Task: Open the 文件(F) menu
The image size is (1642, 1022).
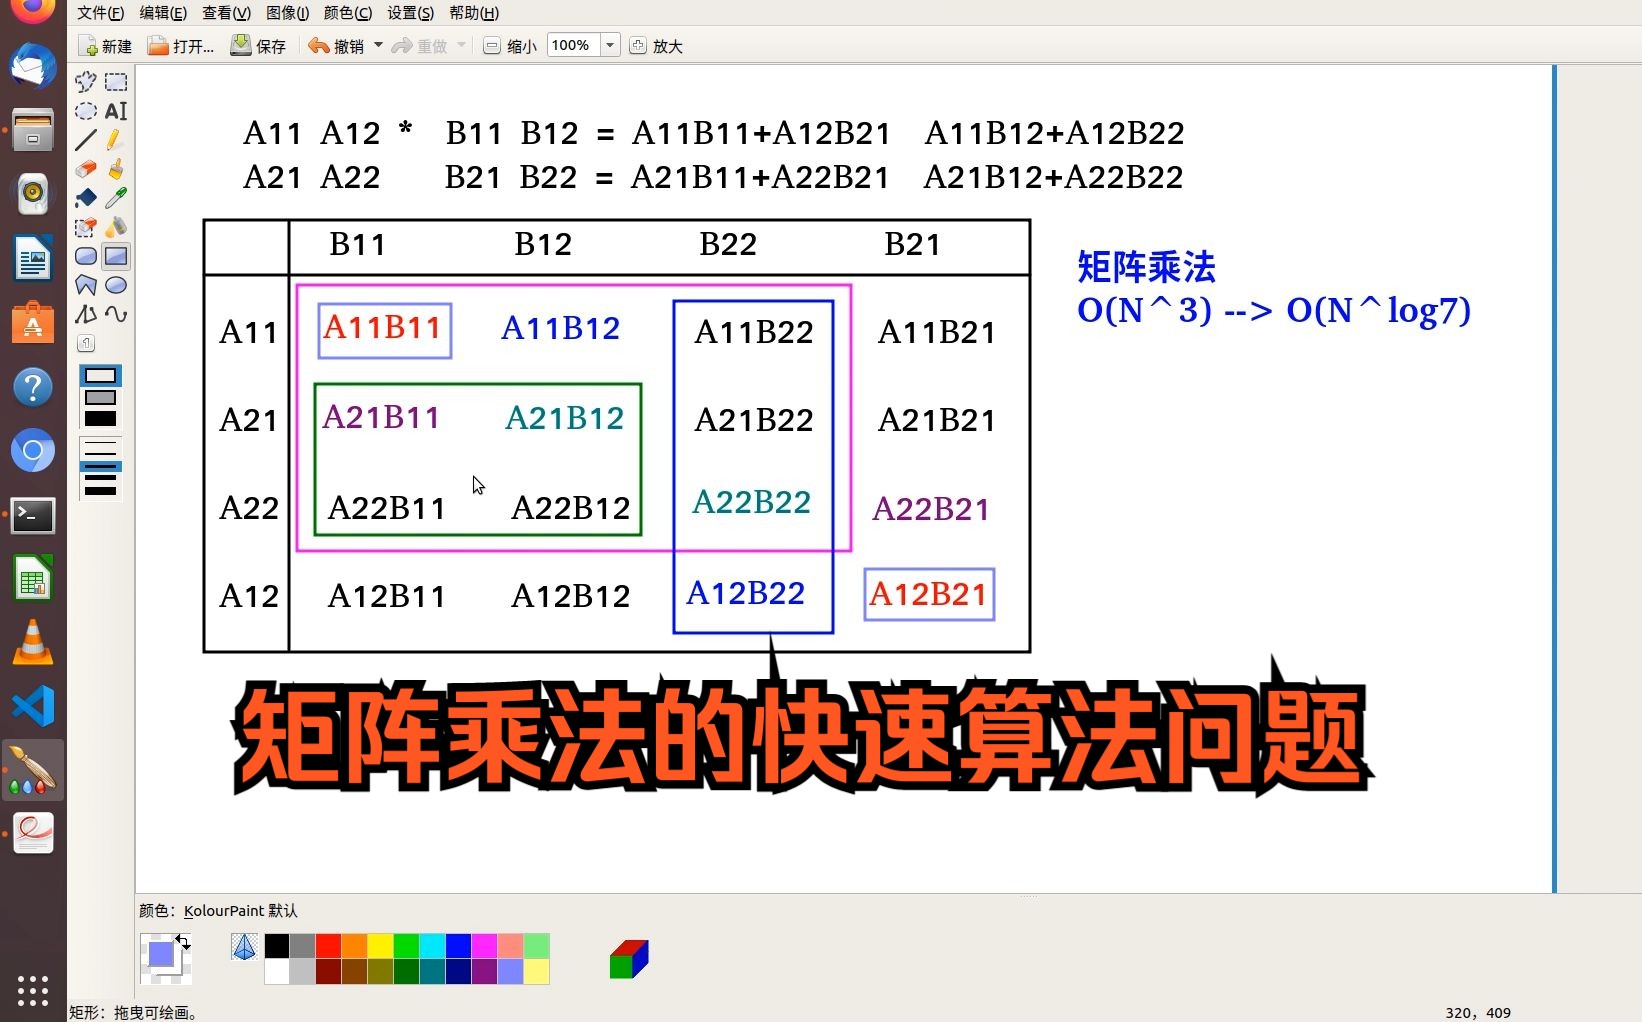Action: click(x=100, y=13)
